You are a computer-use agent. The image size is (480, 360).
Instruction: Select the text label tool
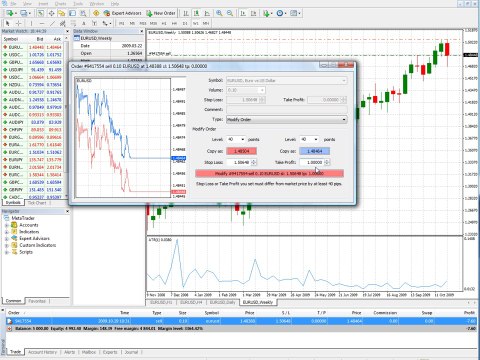tap(95, 23)
